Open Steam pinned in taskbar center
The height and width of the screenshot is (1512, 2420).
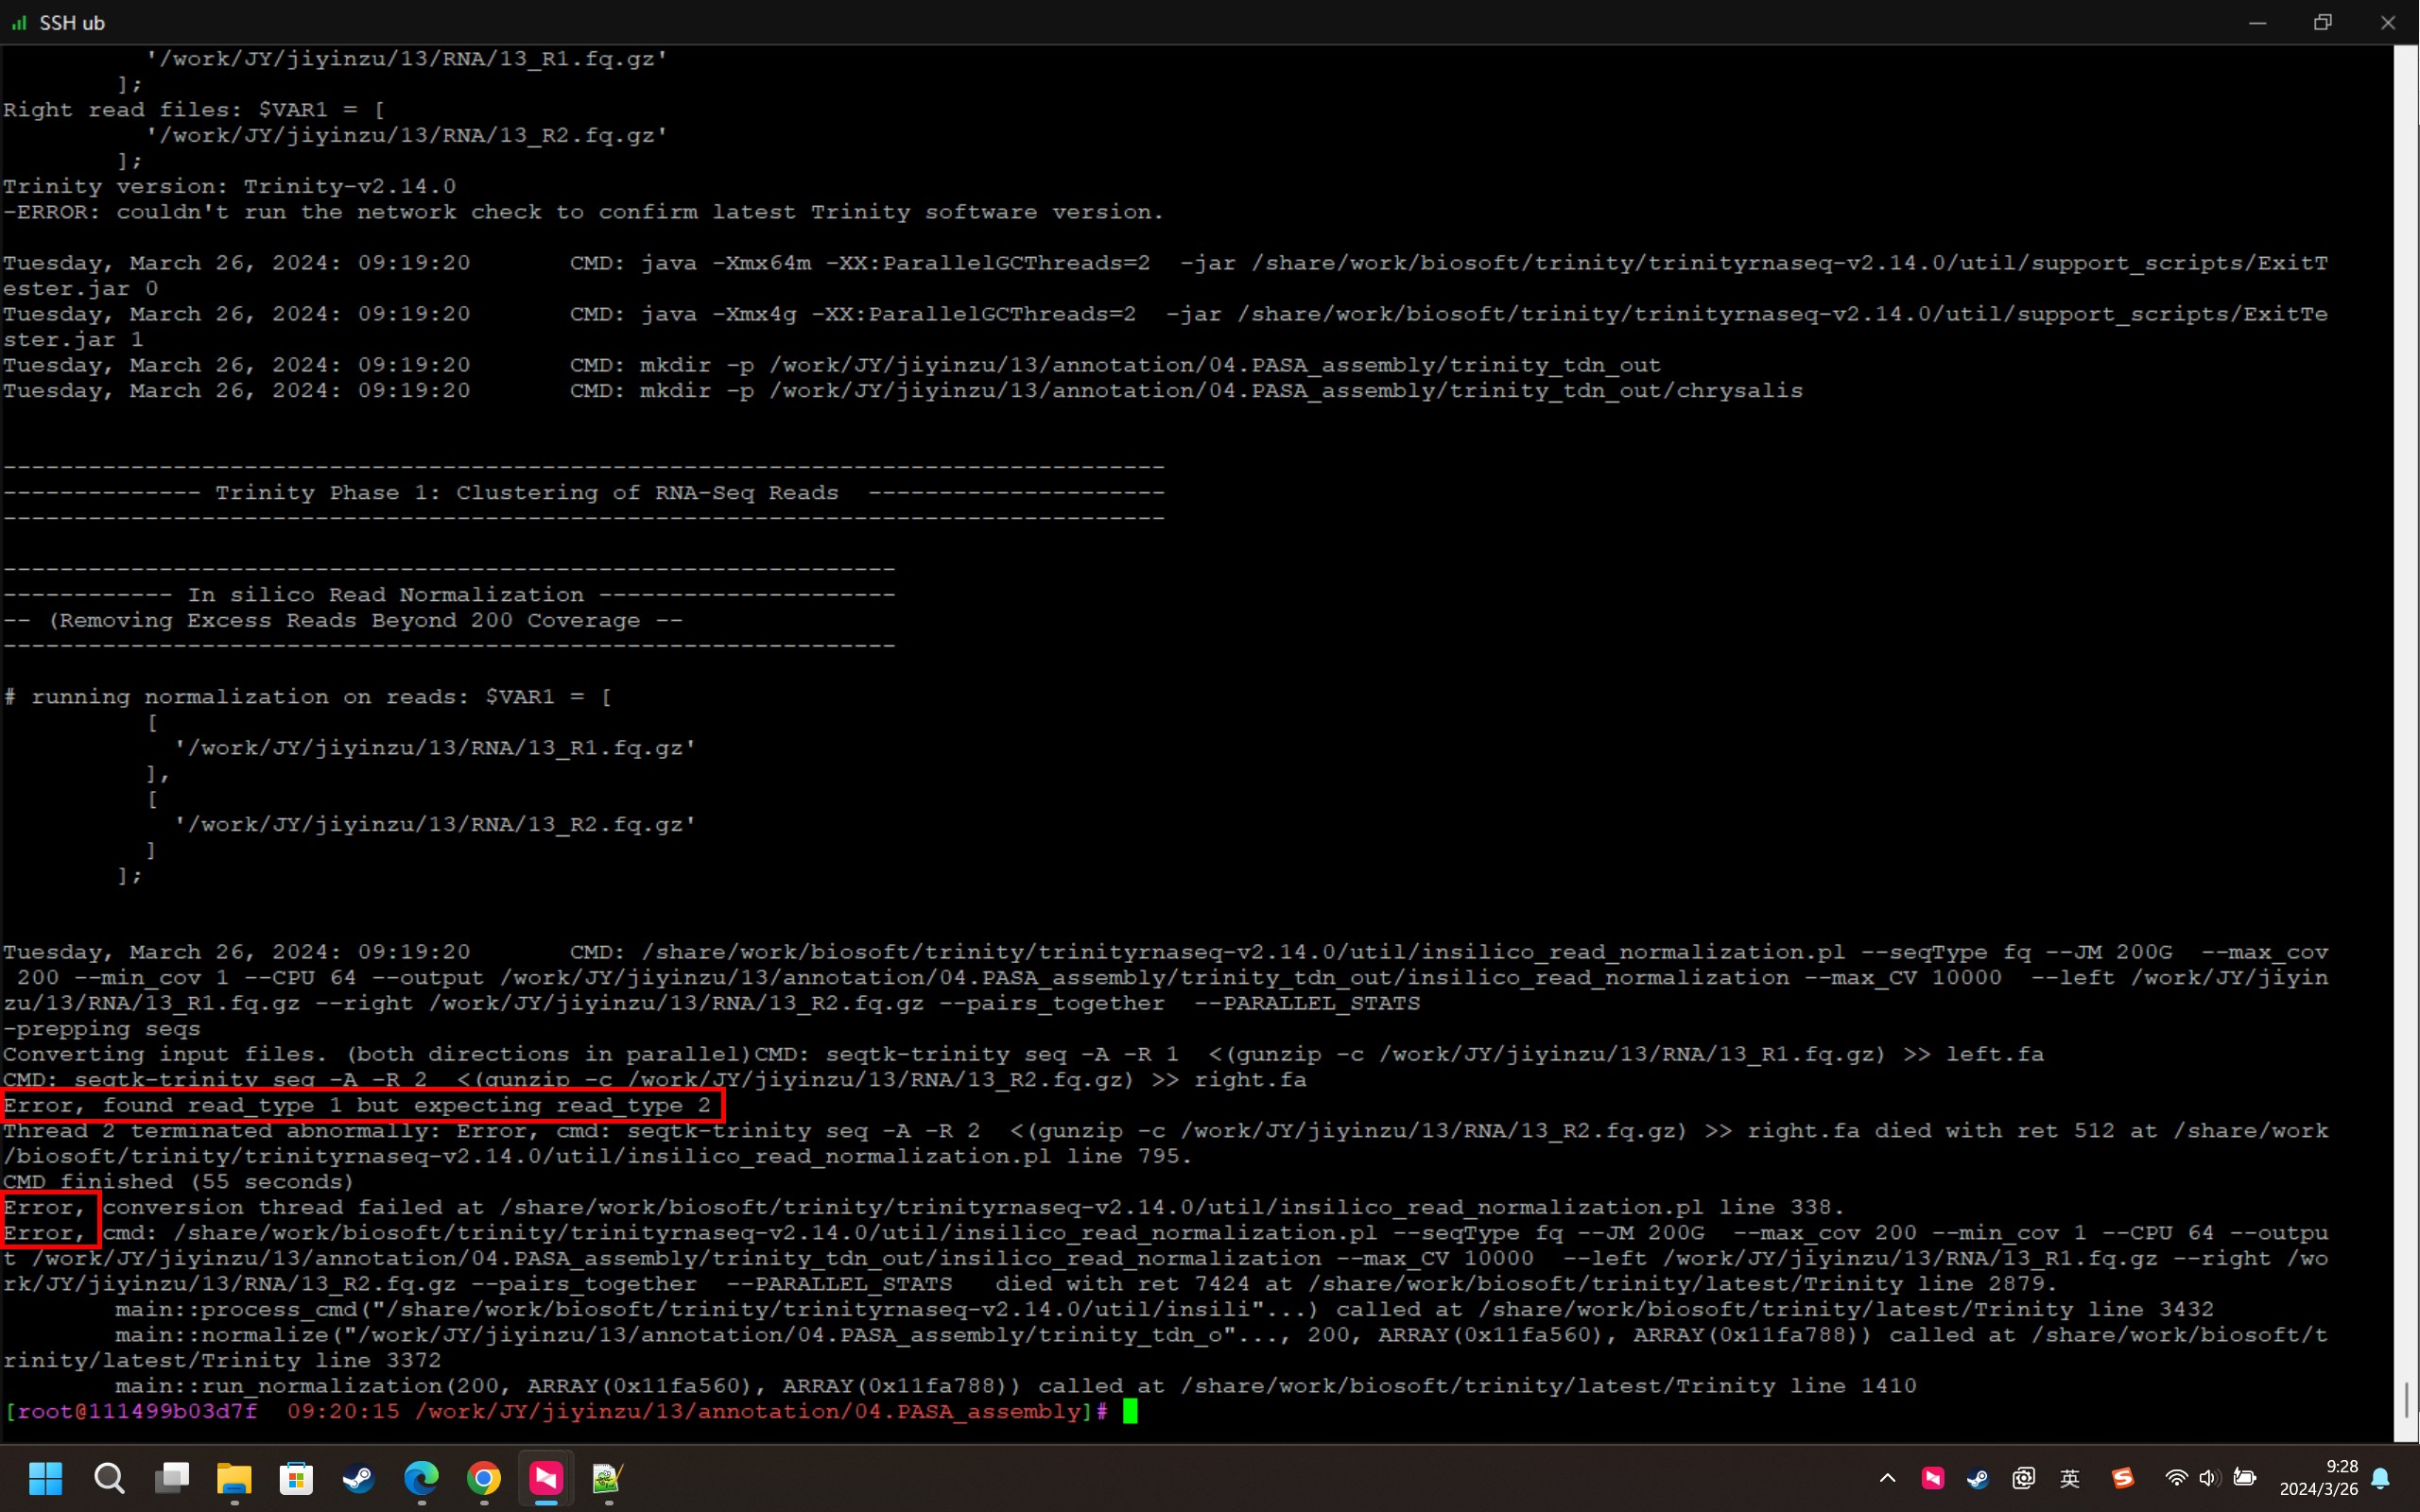coord(358,1477)
